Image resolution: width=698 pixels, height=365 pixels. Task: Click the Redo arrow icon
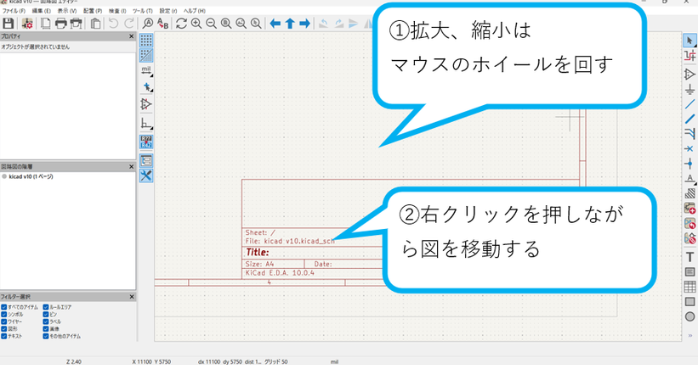click(x=129, y=23)
